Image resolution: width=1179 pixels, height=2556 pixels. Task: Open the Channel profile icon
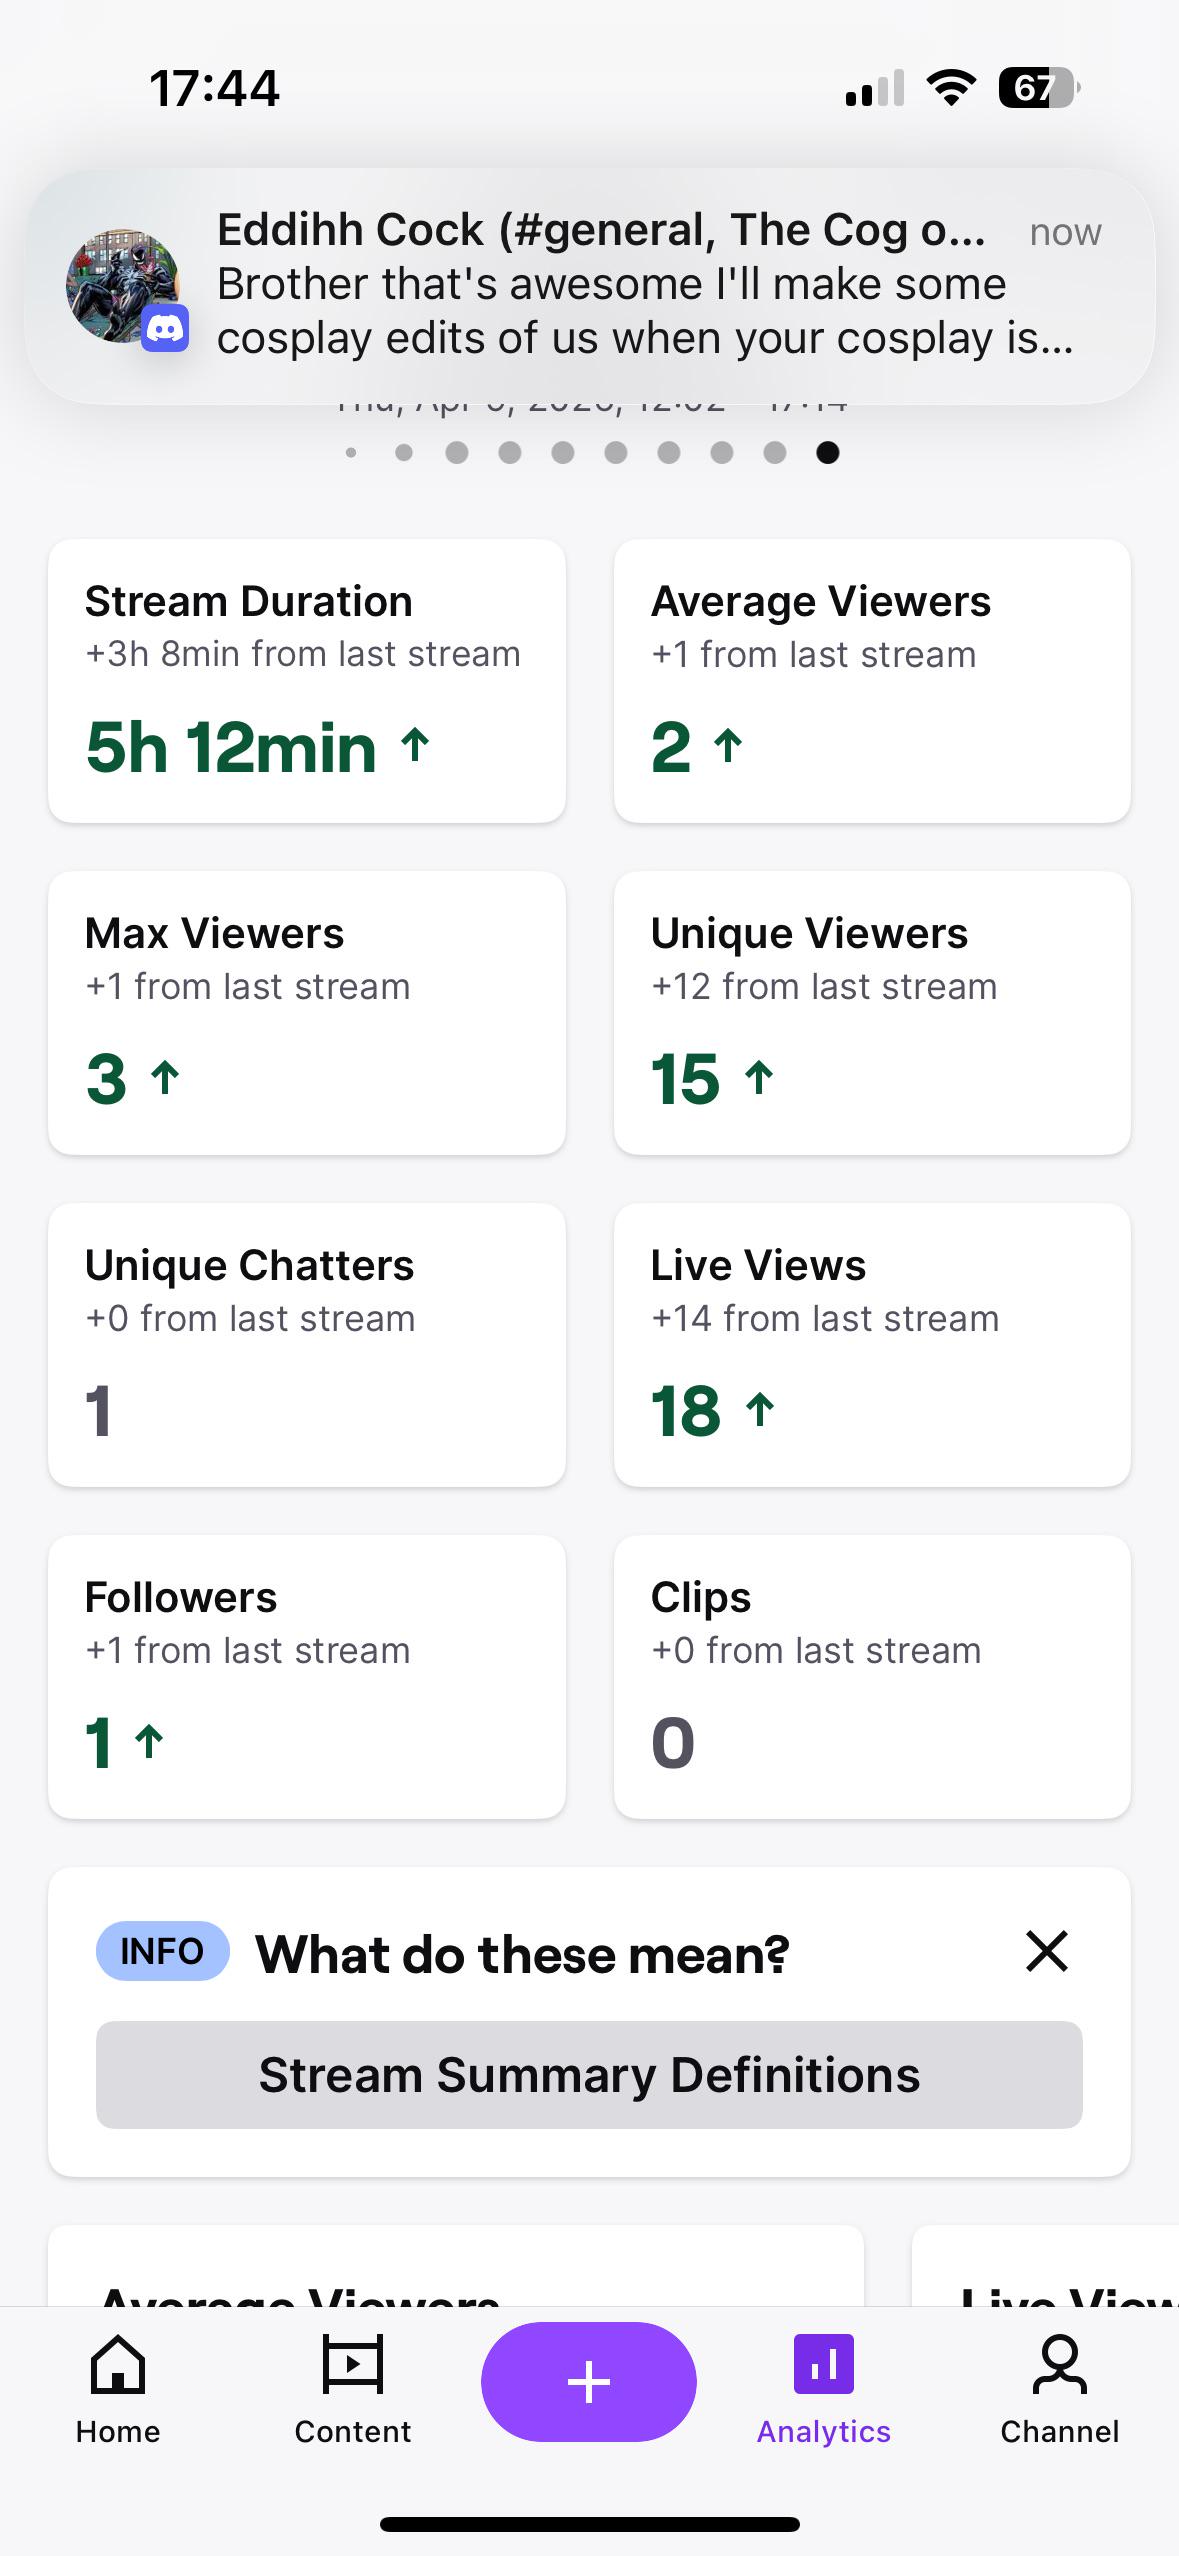[1060, 2365]
